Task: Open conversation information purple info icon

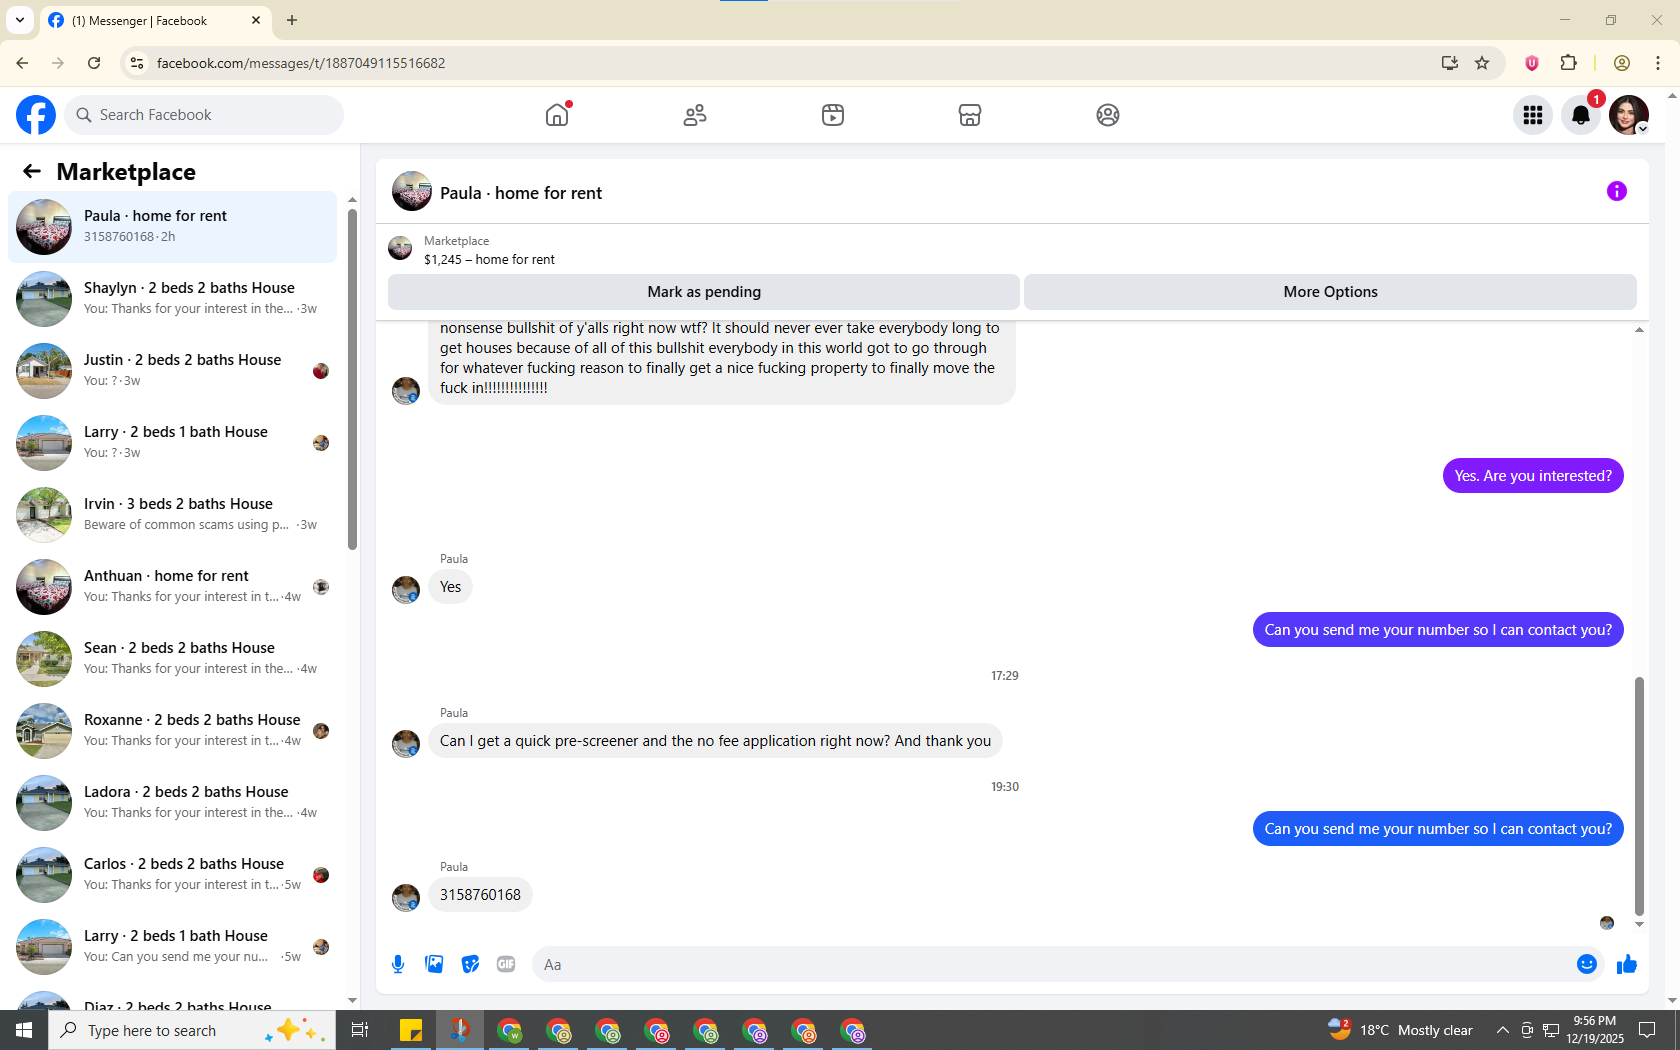Action: pyautogui.click(x=1617, y=191)
